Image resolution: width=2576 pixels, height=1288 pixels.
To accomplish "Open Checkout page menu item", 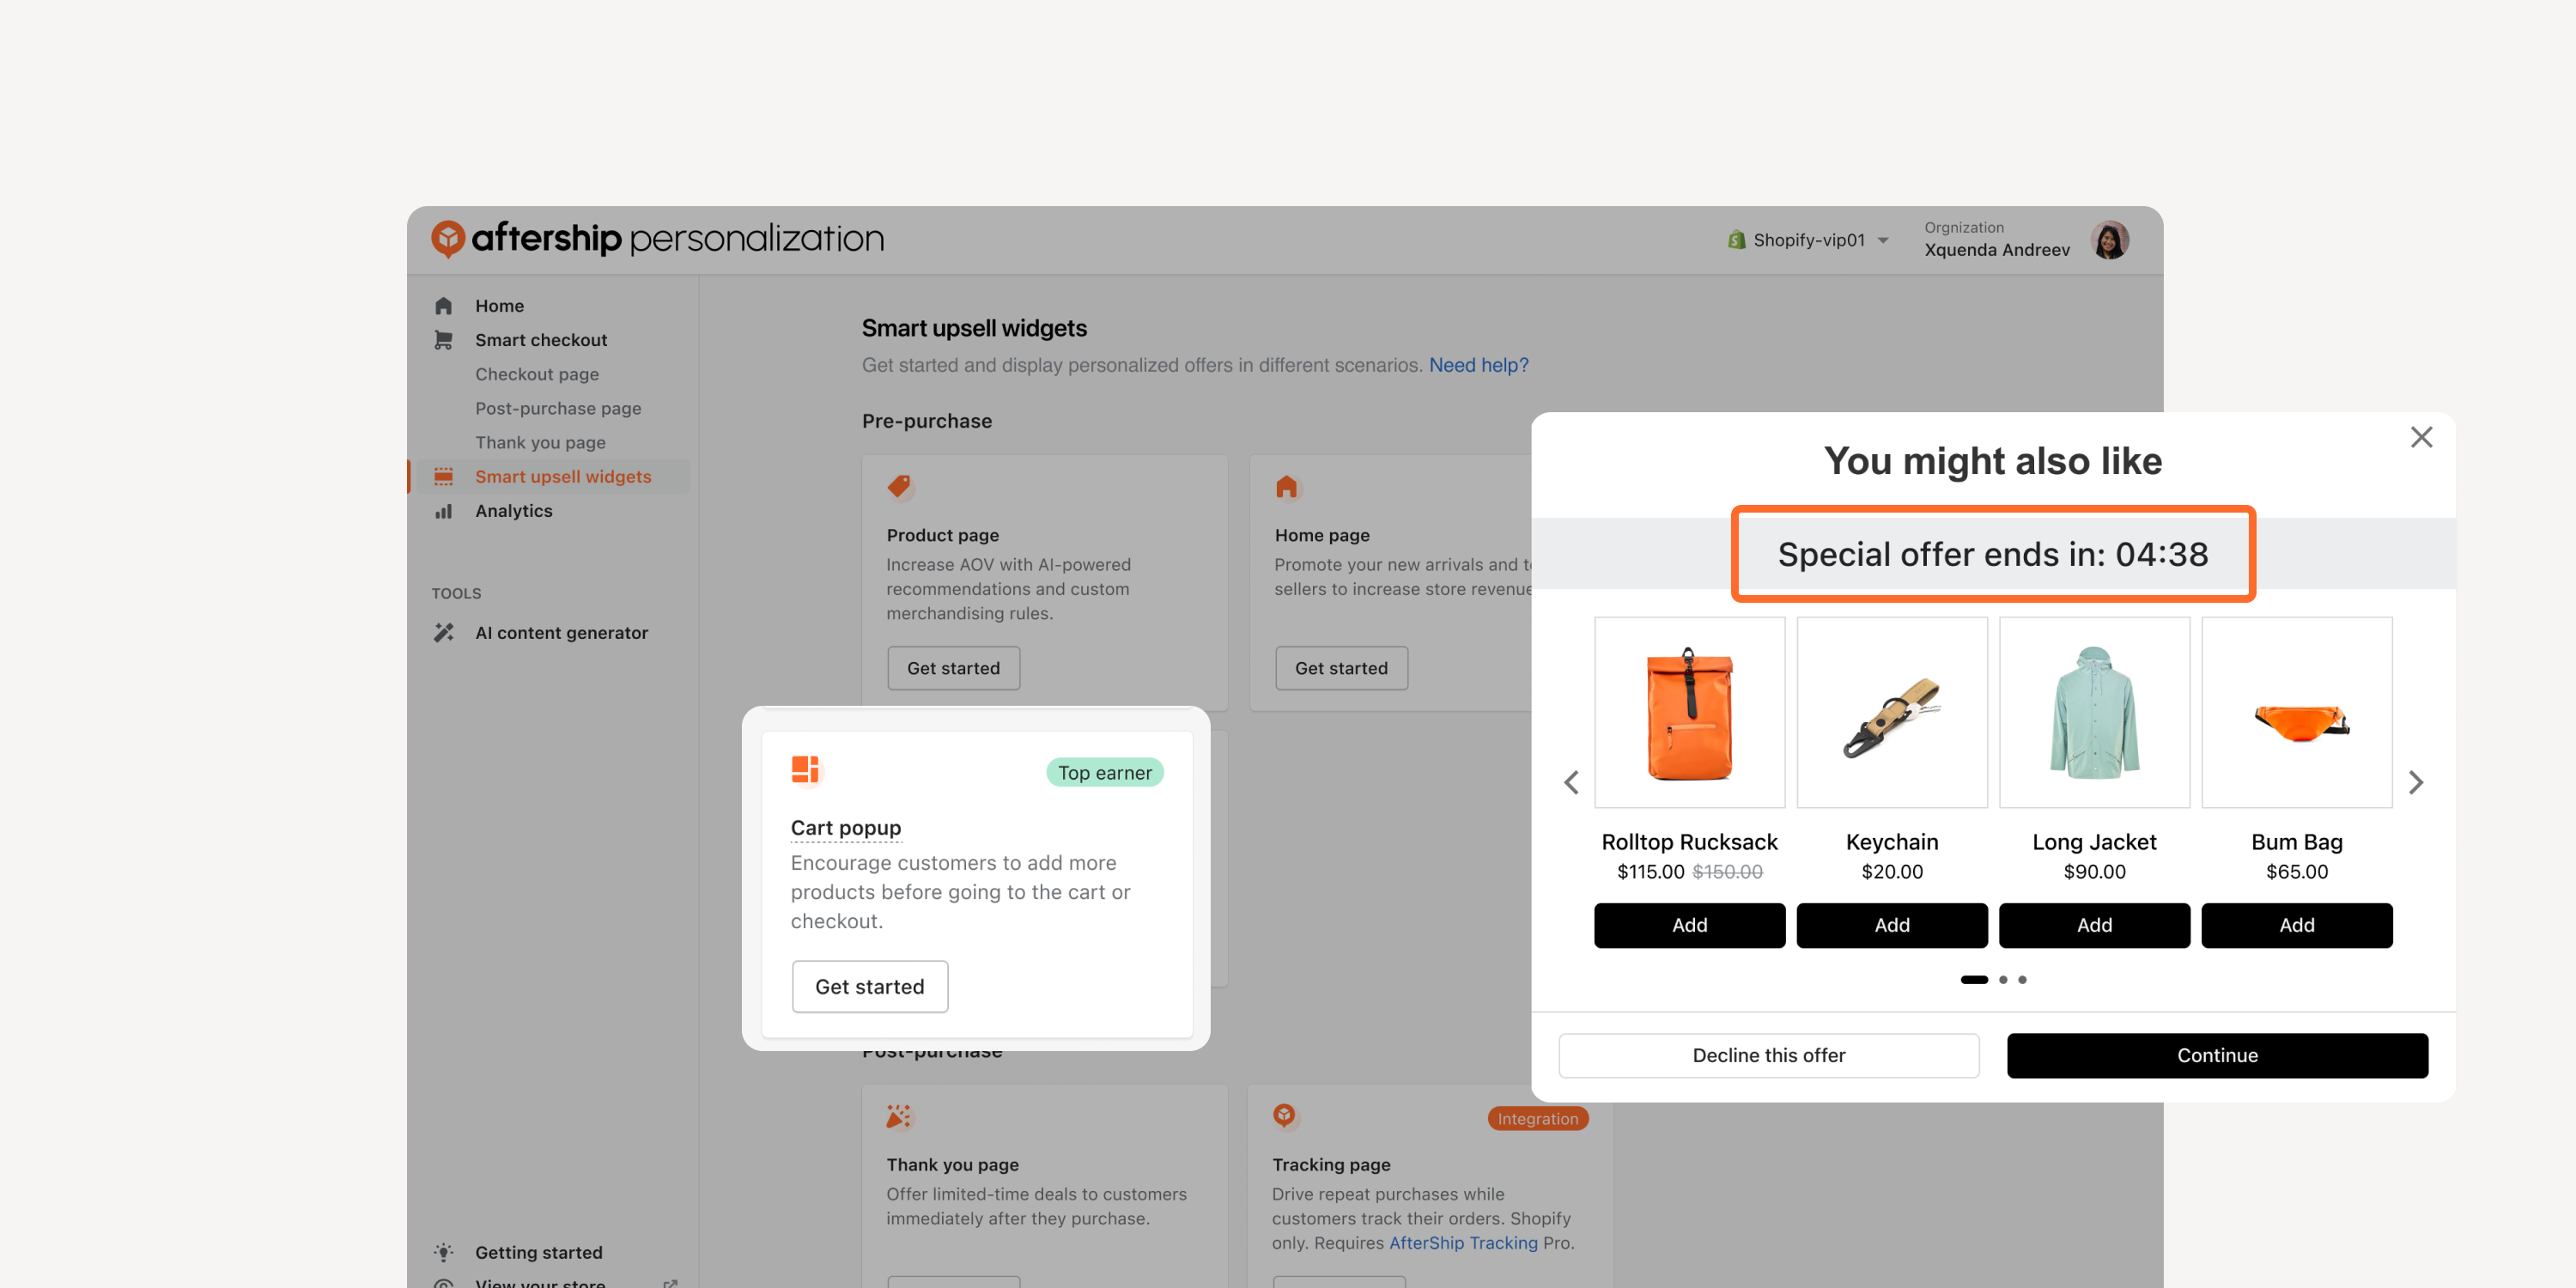I will [x=537, y=374].
